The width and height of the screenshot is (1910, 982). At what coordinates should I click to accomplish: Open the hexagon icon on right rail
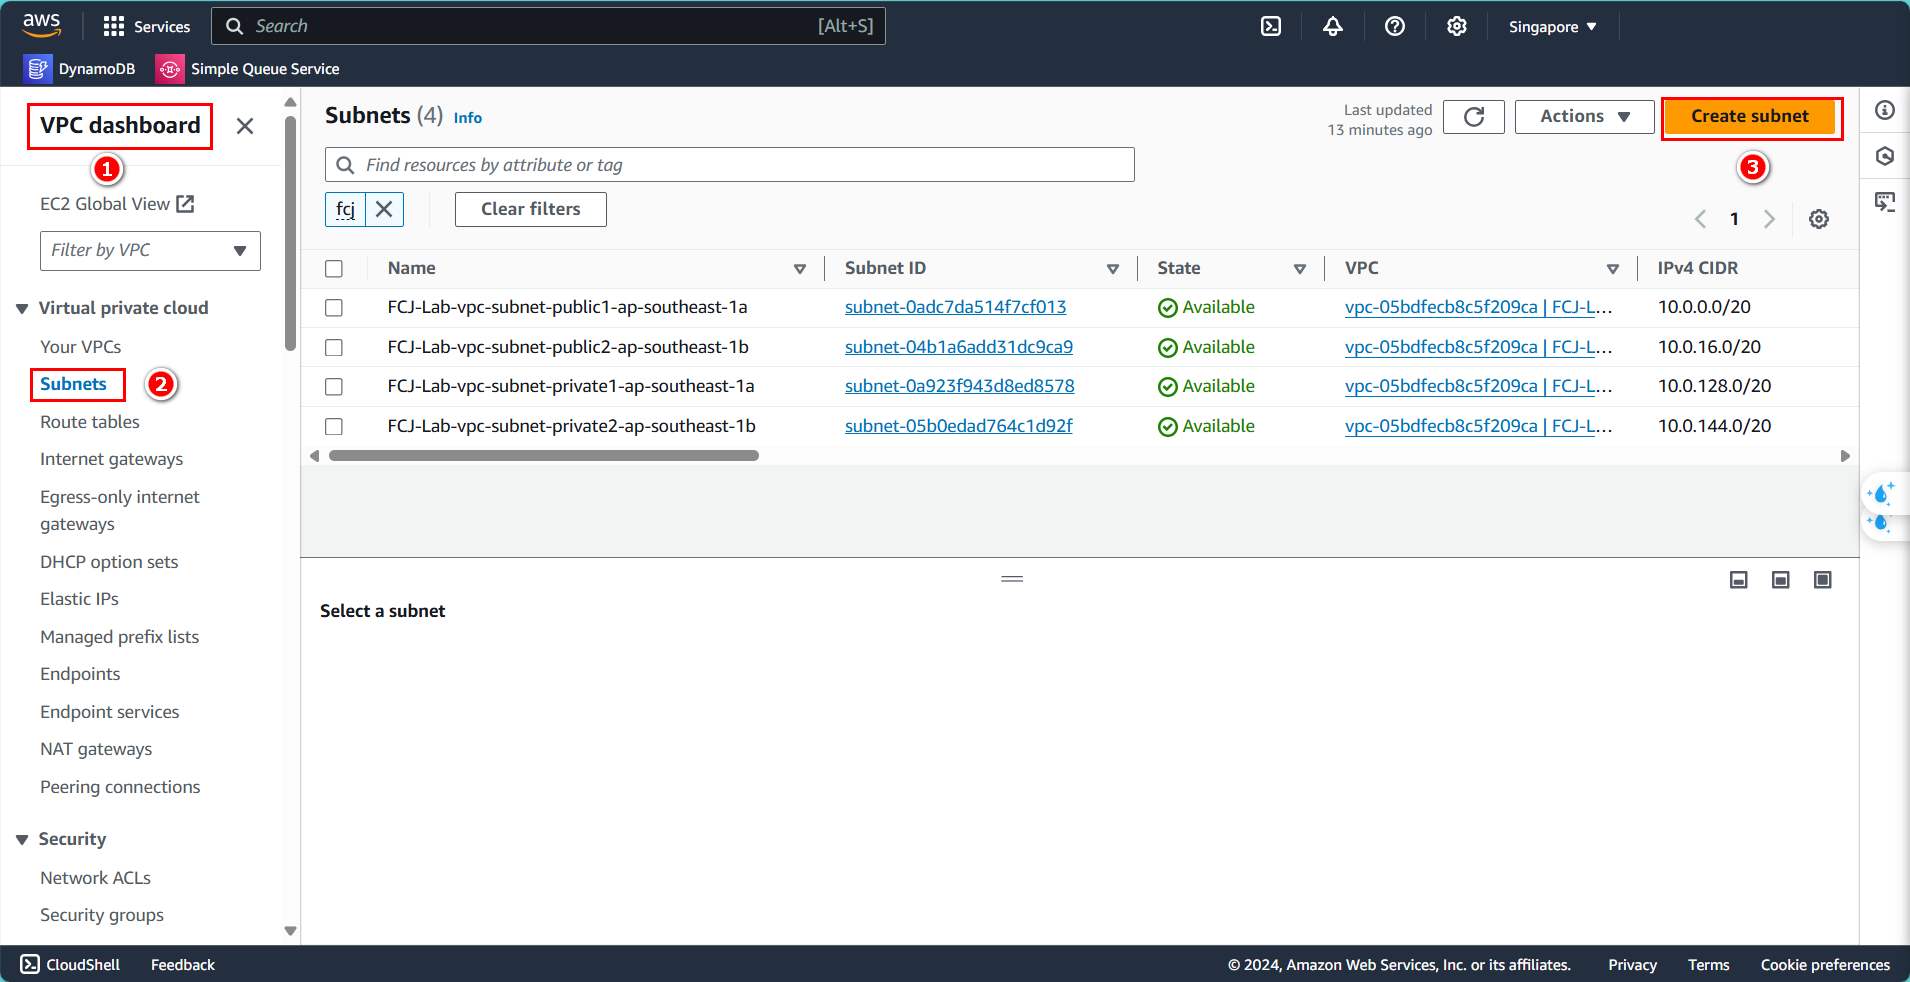pyautogui.click(x=1885, y=156)
